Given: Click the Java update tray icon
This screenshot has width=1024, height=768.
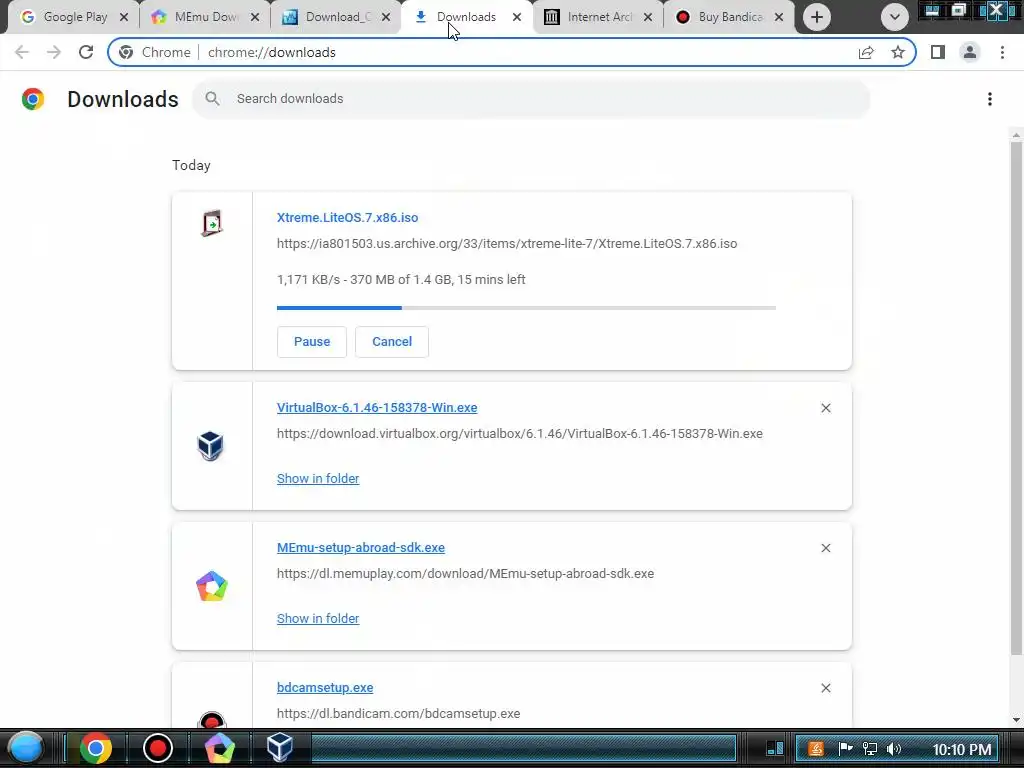Looking at the screenshot, I should [x=815, y=749].
